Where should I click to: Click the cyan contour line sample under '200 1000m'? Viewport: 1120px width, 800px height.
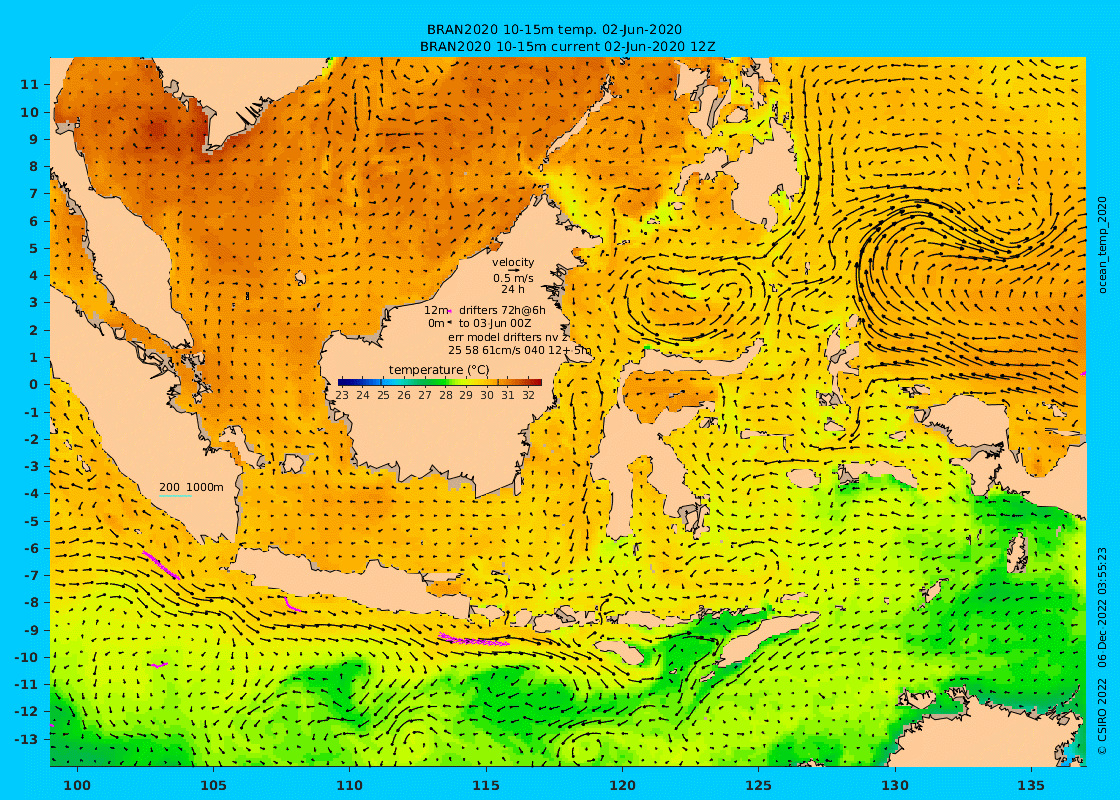pyautogui.click(x=176, y=496)
